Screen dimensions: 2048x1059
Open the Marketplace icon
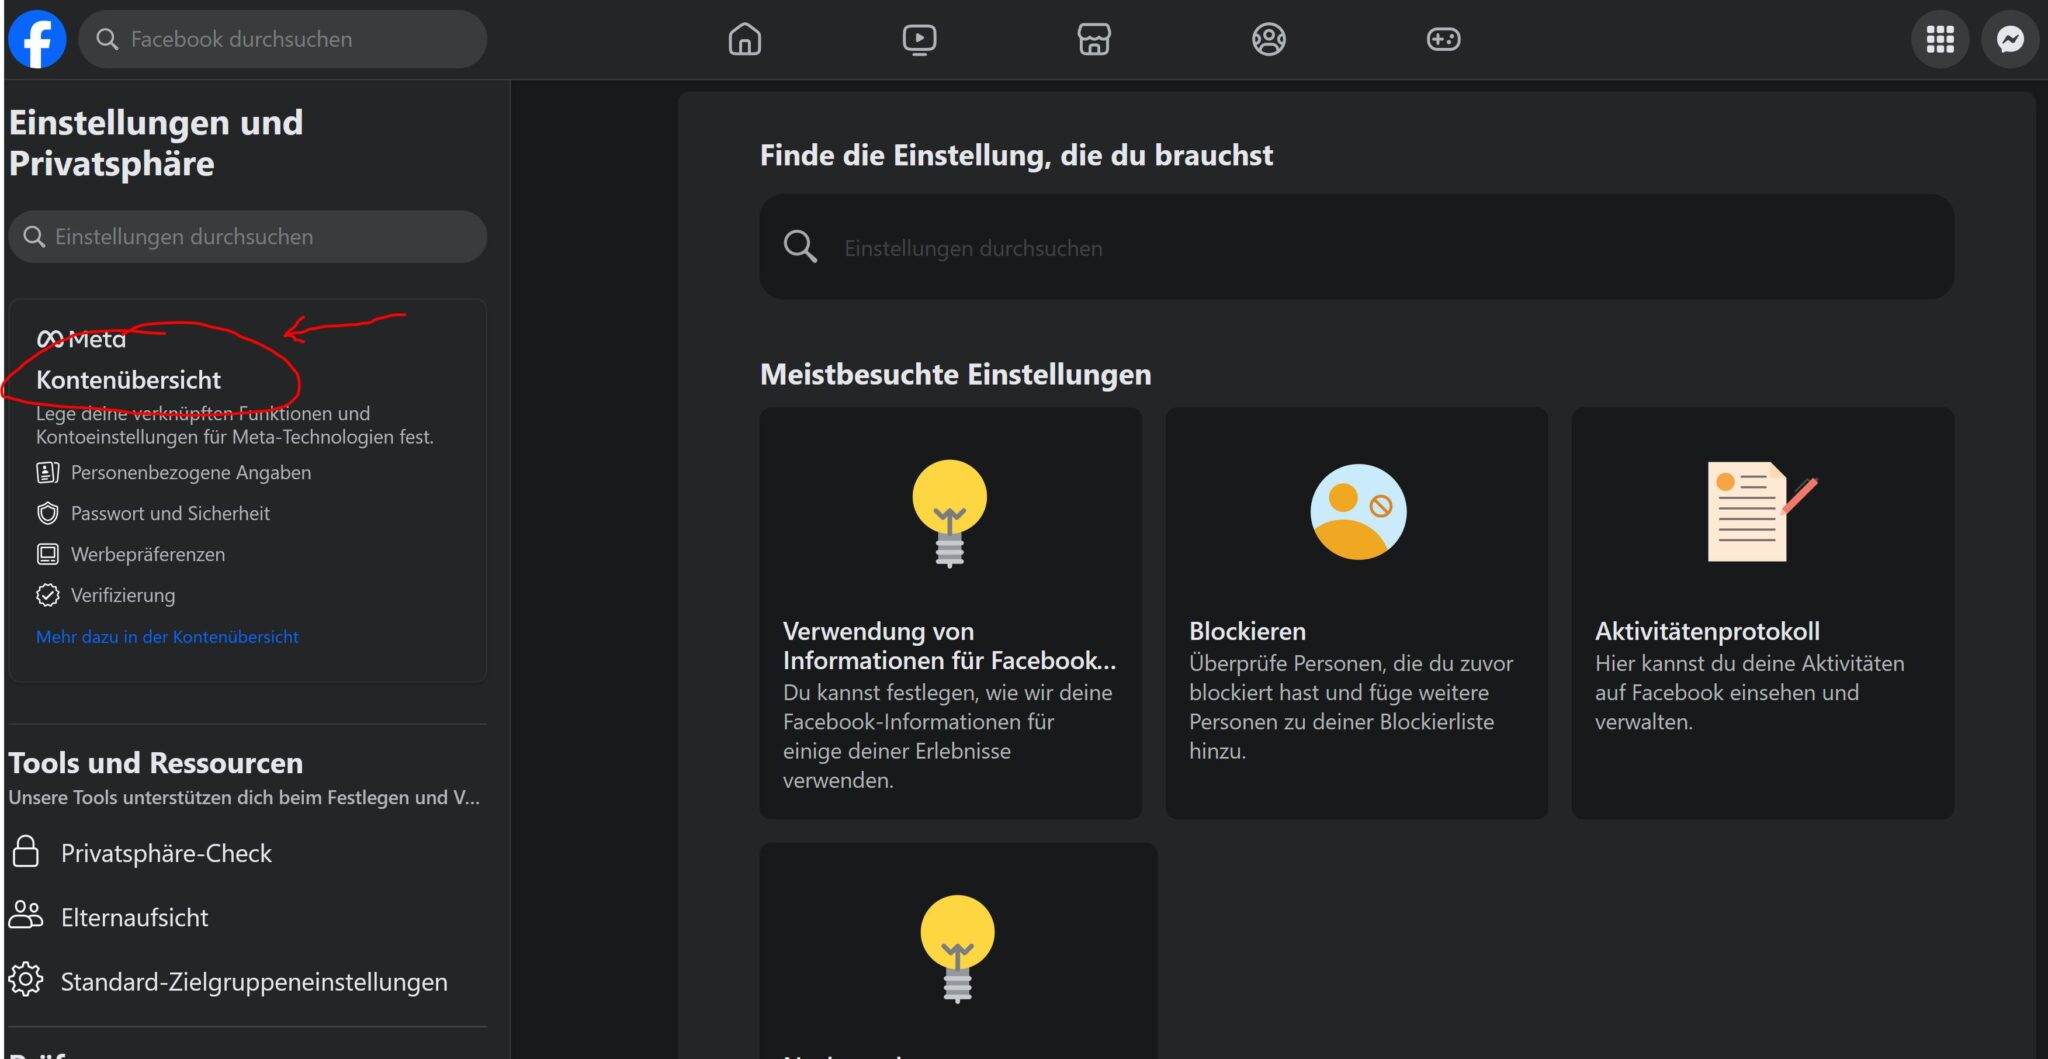(x=1093, y=39)
